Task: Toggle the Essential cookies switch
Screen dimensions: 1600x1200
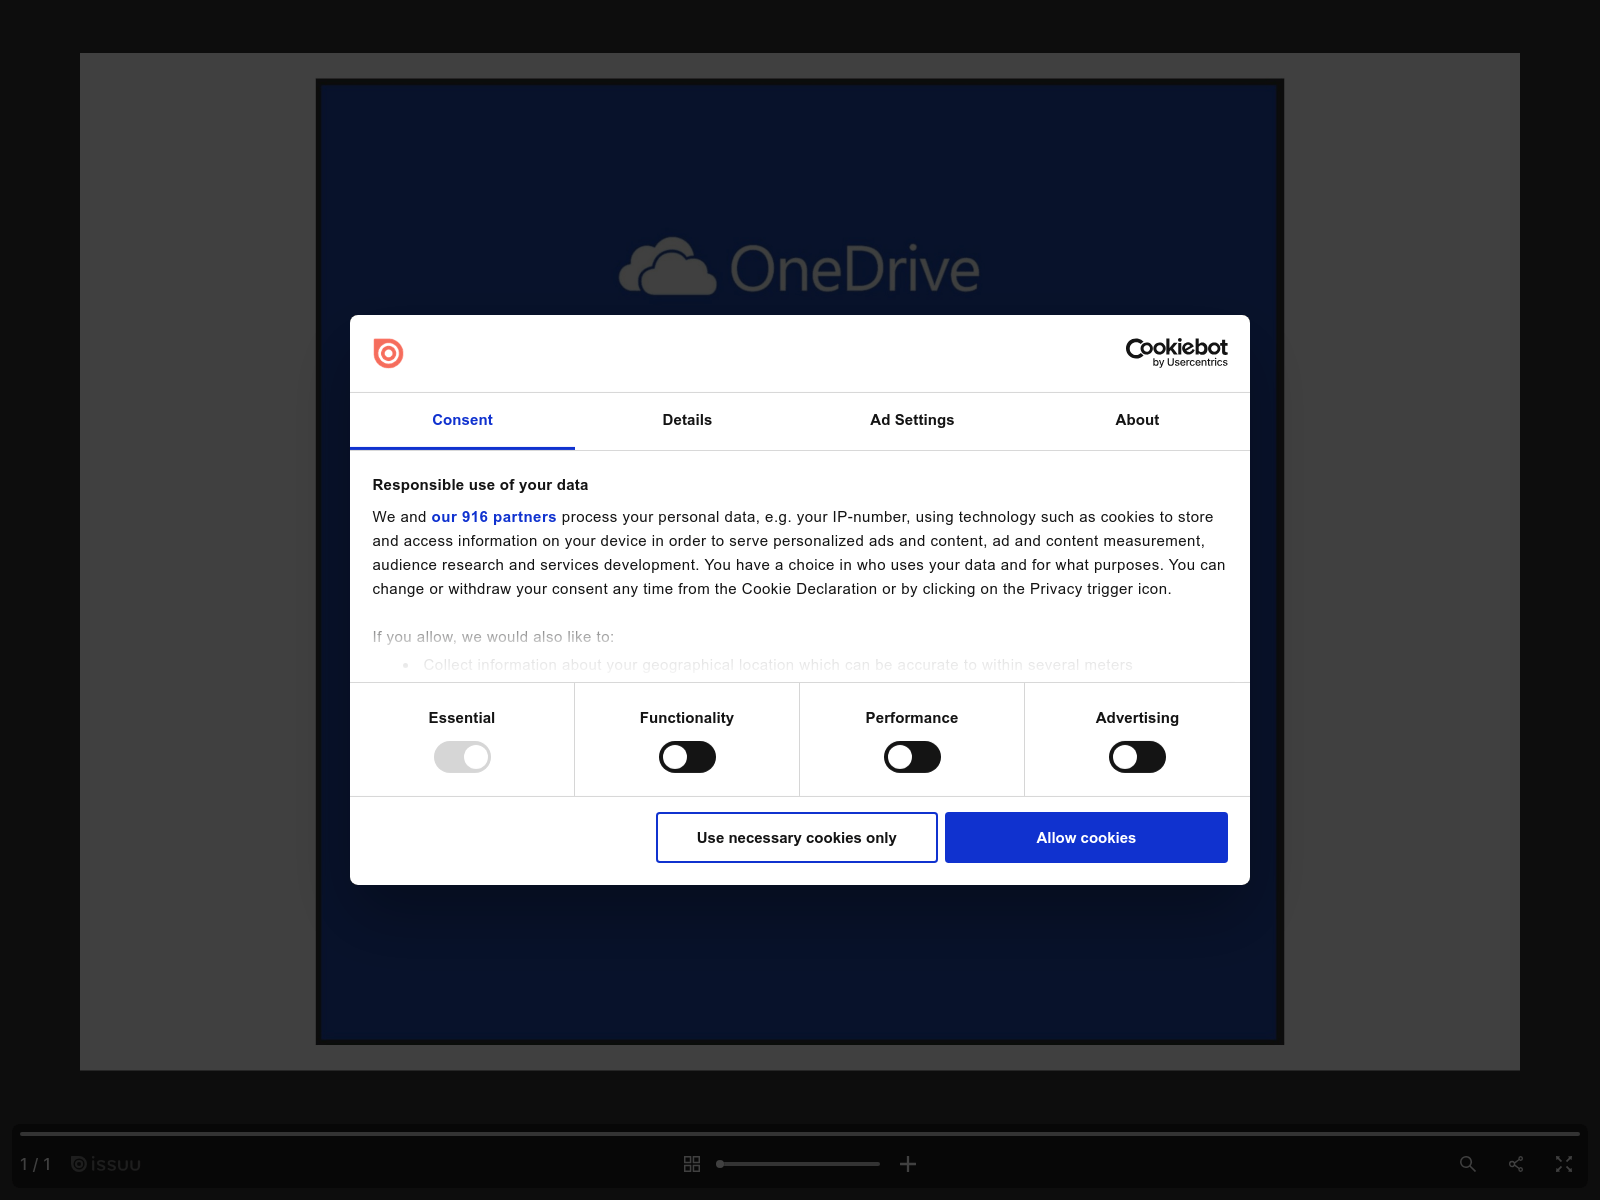Action: pos(462,757)
